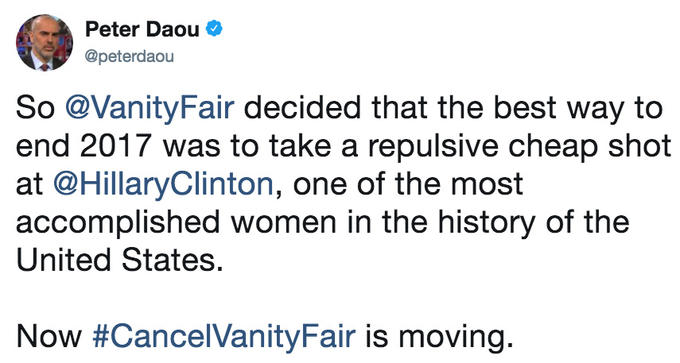Screen dimensions: 680x363
Task: Click the phrase "cheap shot"
Action: pos(590,147)
